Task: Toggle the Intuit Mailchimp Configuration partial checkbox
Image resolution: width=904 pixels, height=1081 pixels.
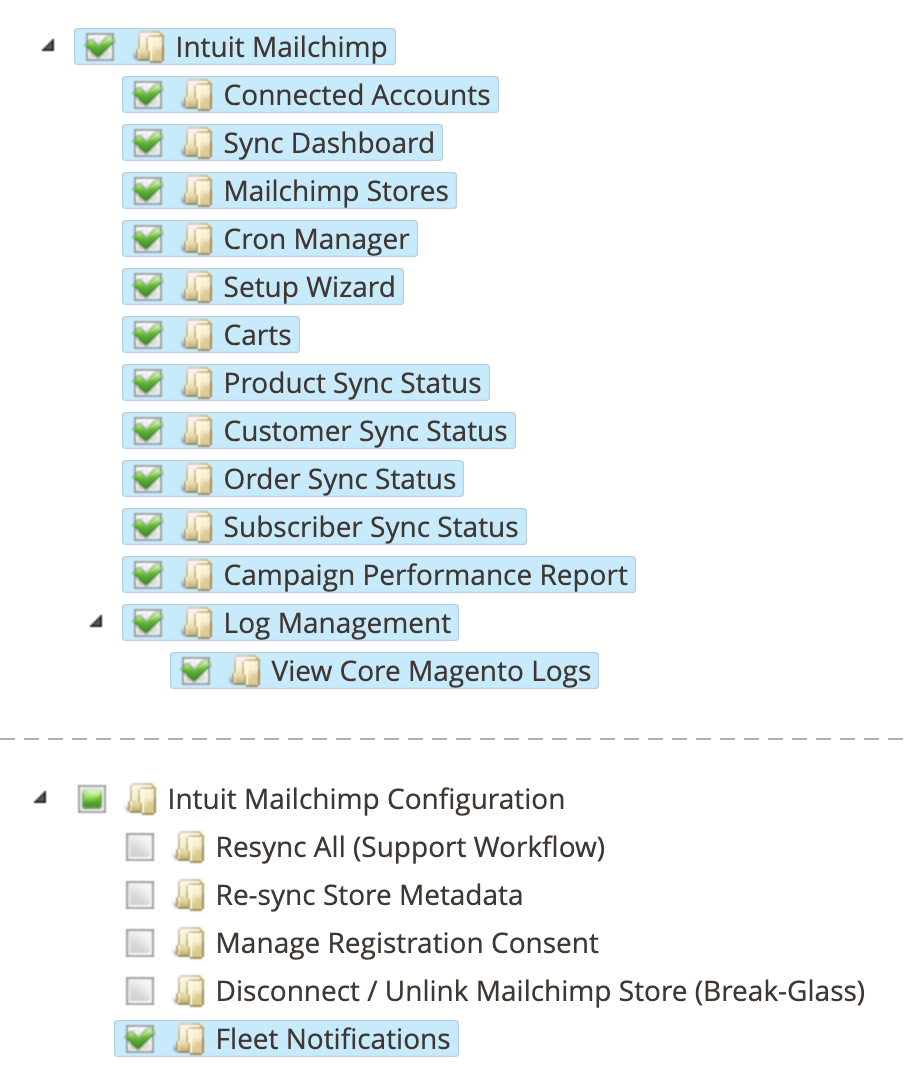Action: [92, 799]
